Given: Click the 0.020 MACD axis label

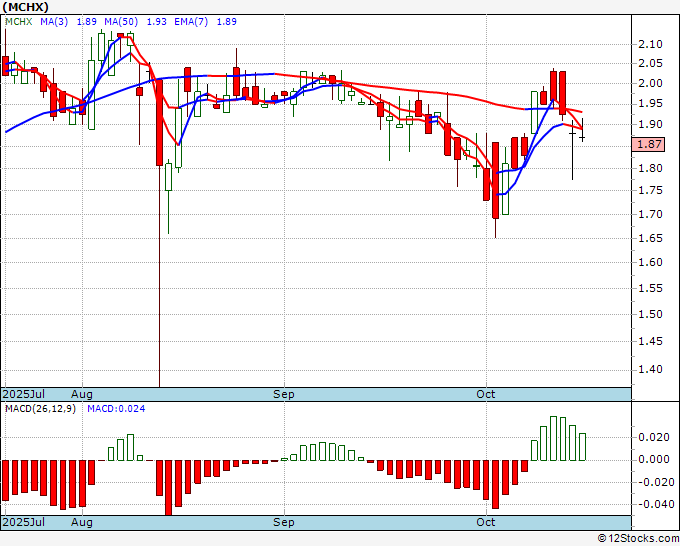Looking at the screenshot, I should click(x=654, y=437).
